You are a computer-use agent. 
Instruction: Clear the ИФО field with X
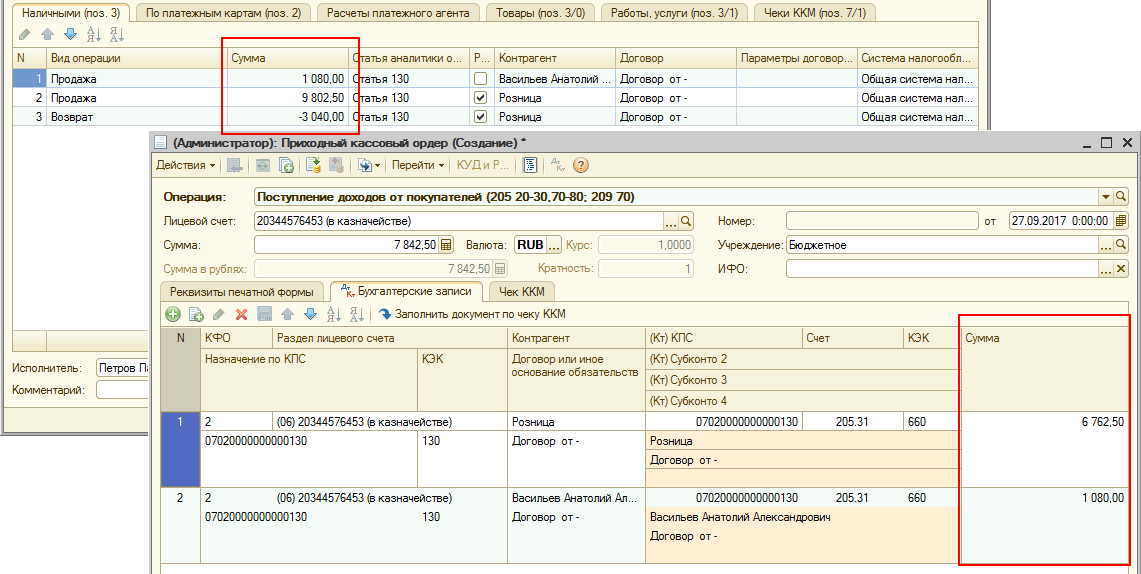pyautogui.click(x=1122, y=269)
